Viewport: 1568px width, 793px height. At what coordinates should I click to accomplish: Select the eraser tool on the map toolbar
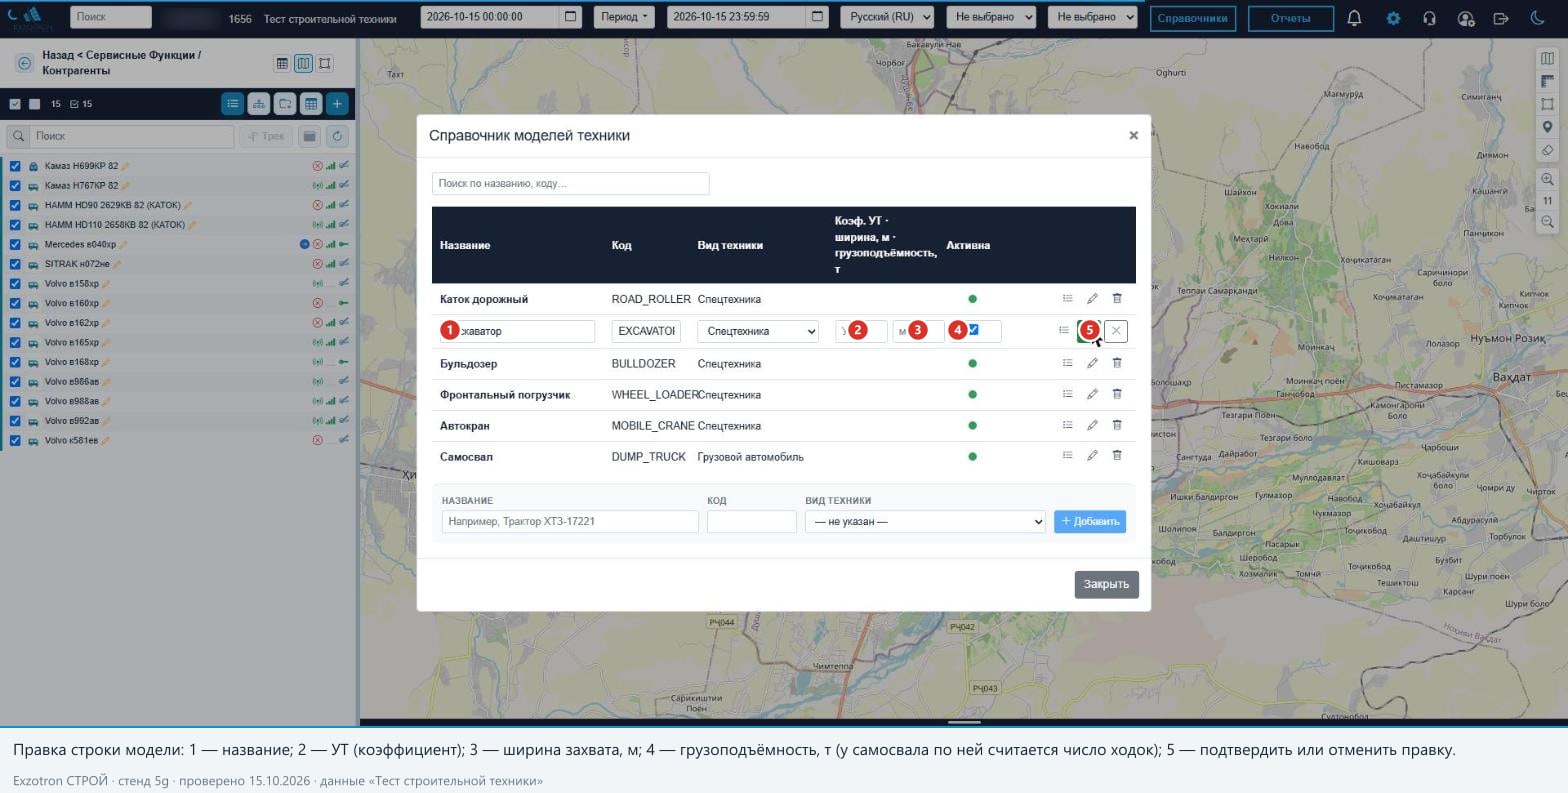(x=1547, y=150)
